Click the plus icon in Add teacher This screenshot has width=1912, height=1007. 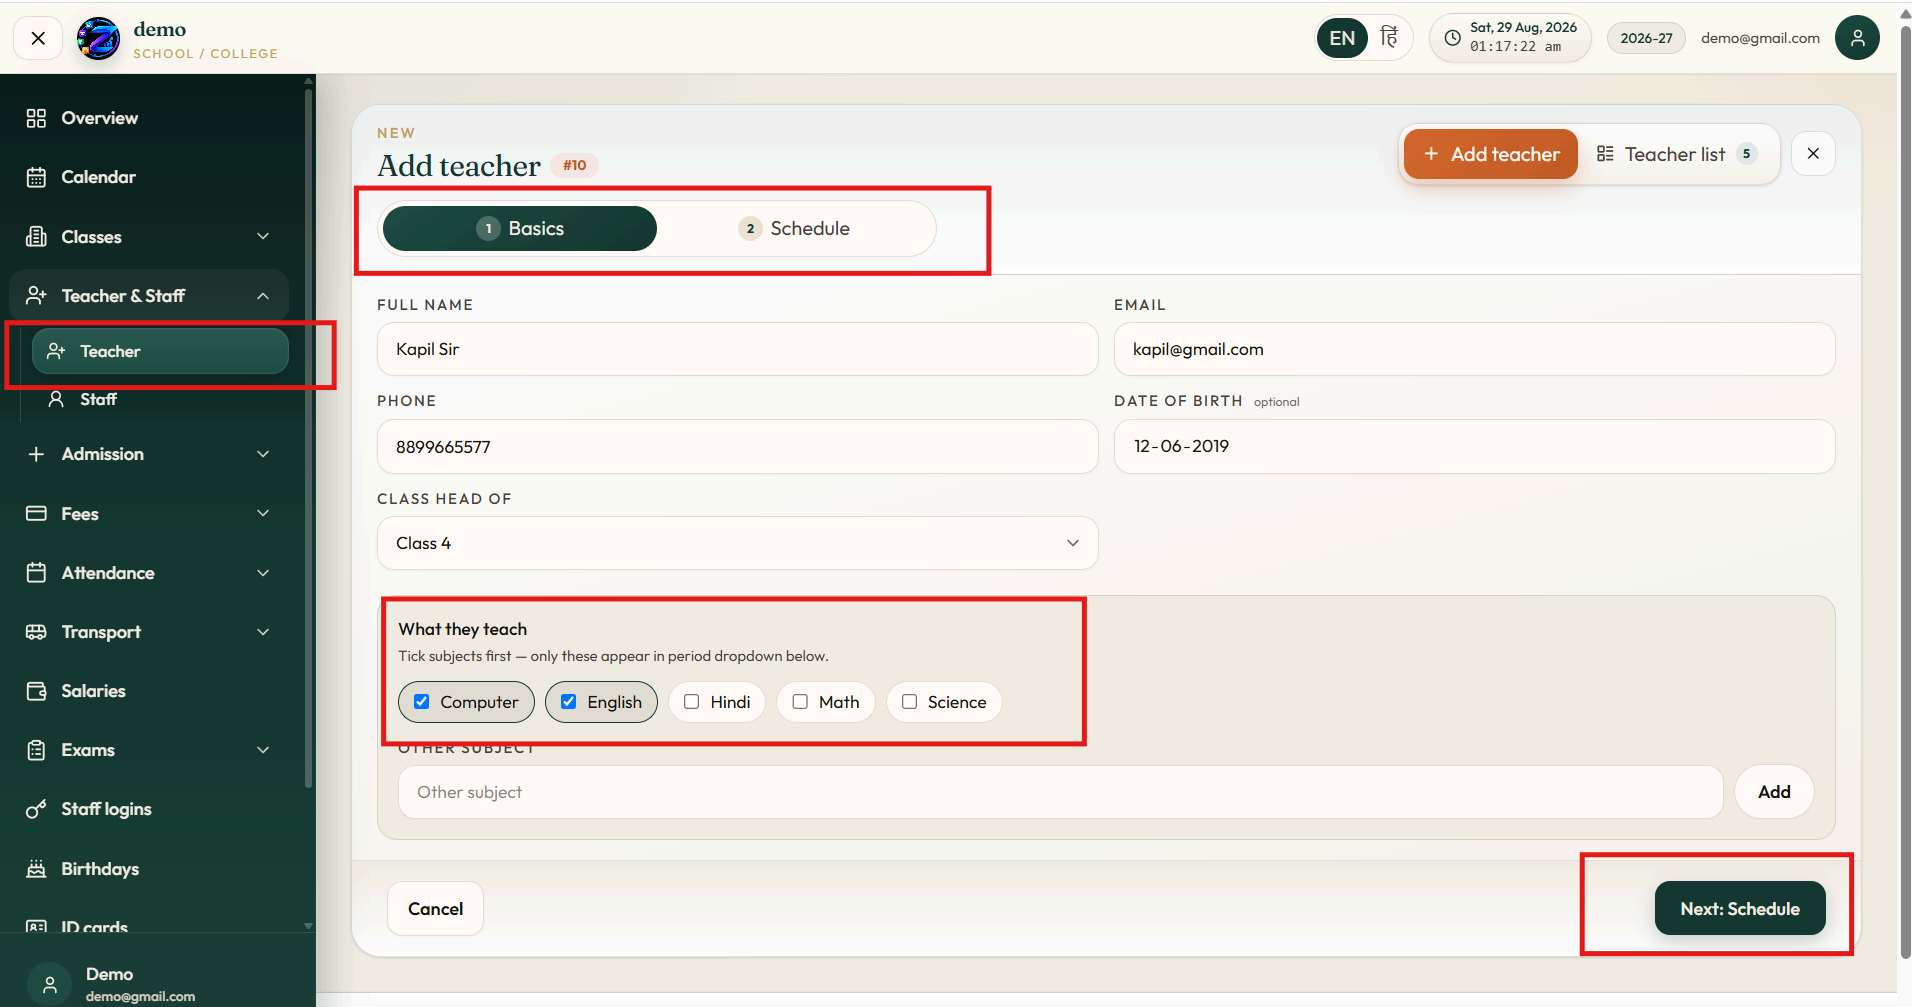pos(1431,154)
